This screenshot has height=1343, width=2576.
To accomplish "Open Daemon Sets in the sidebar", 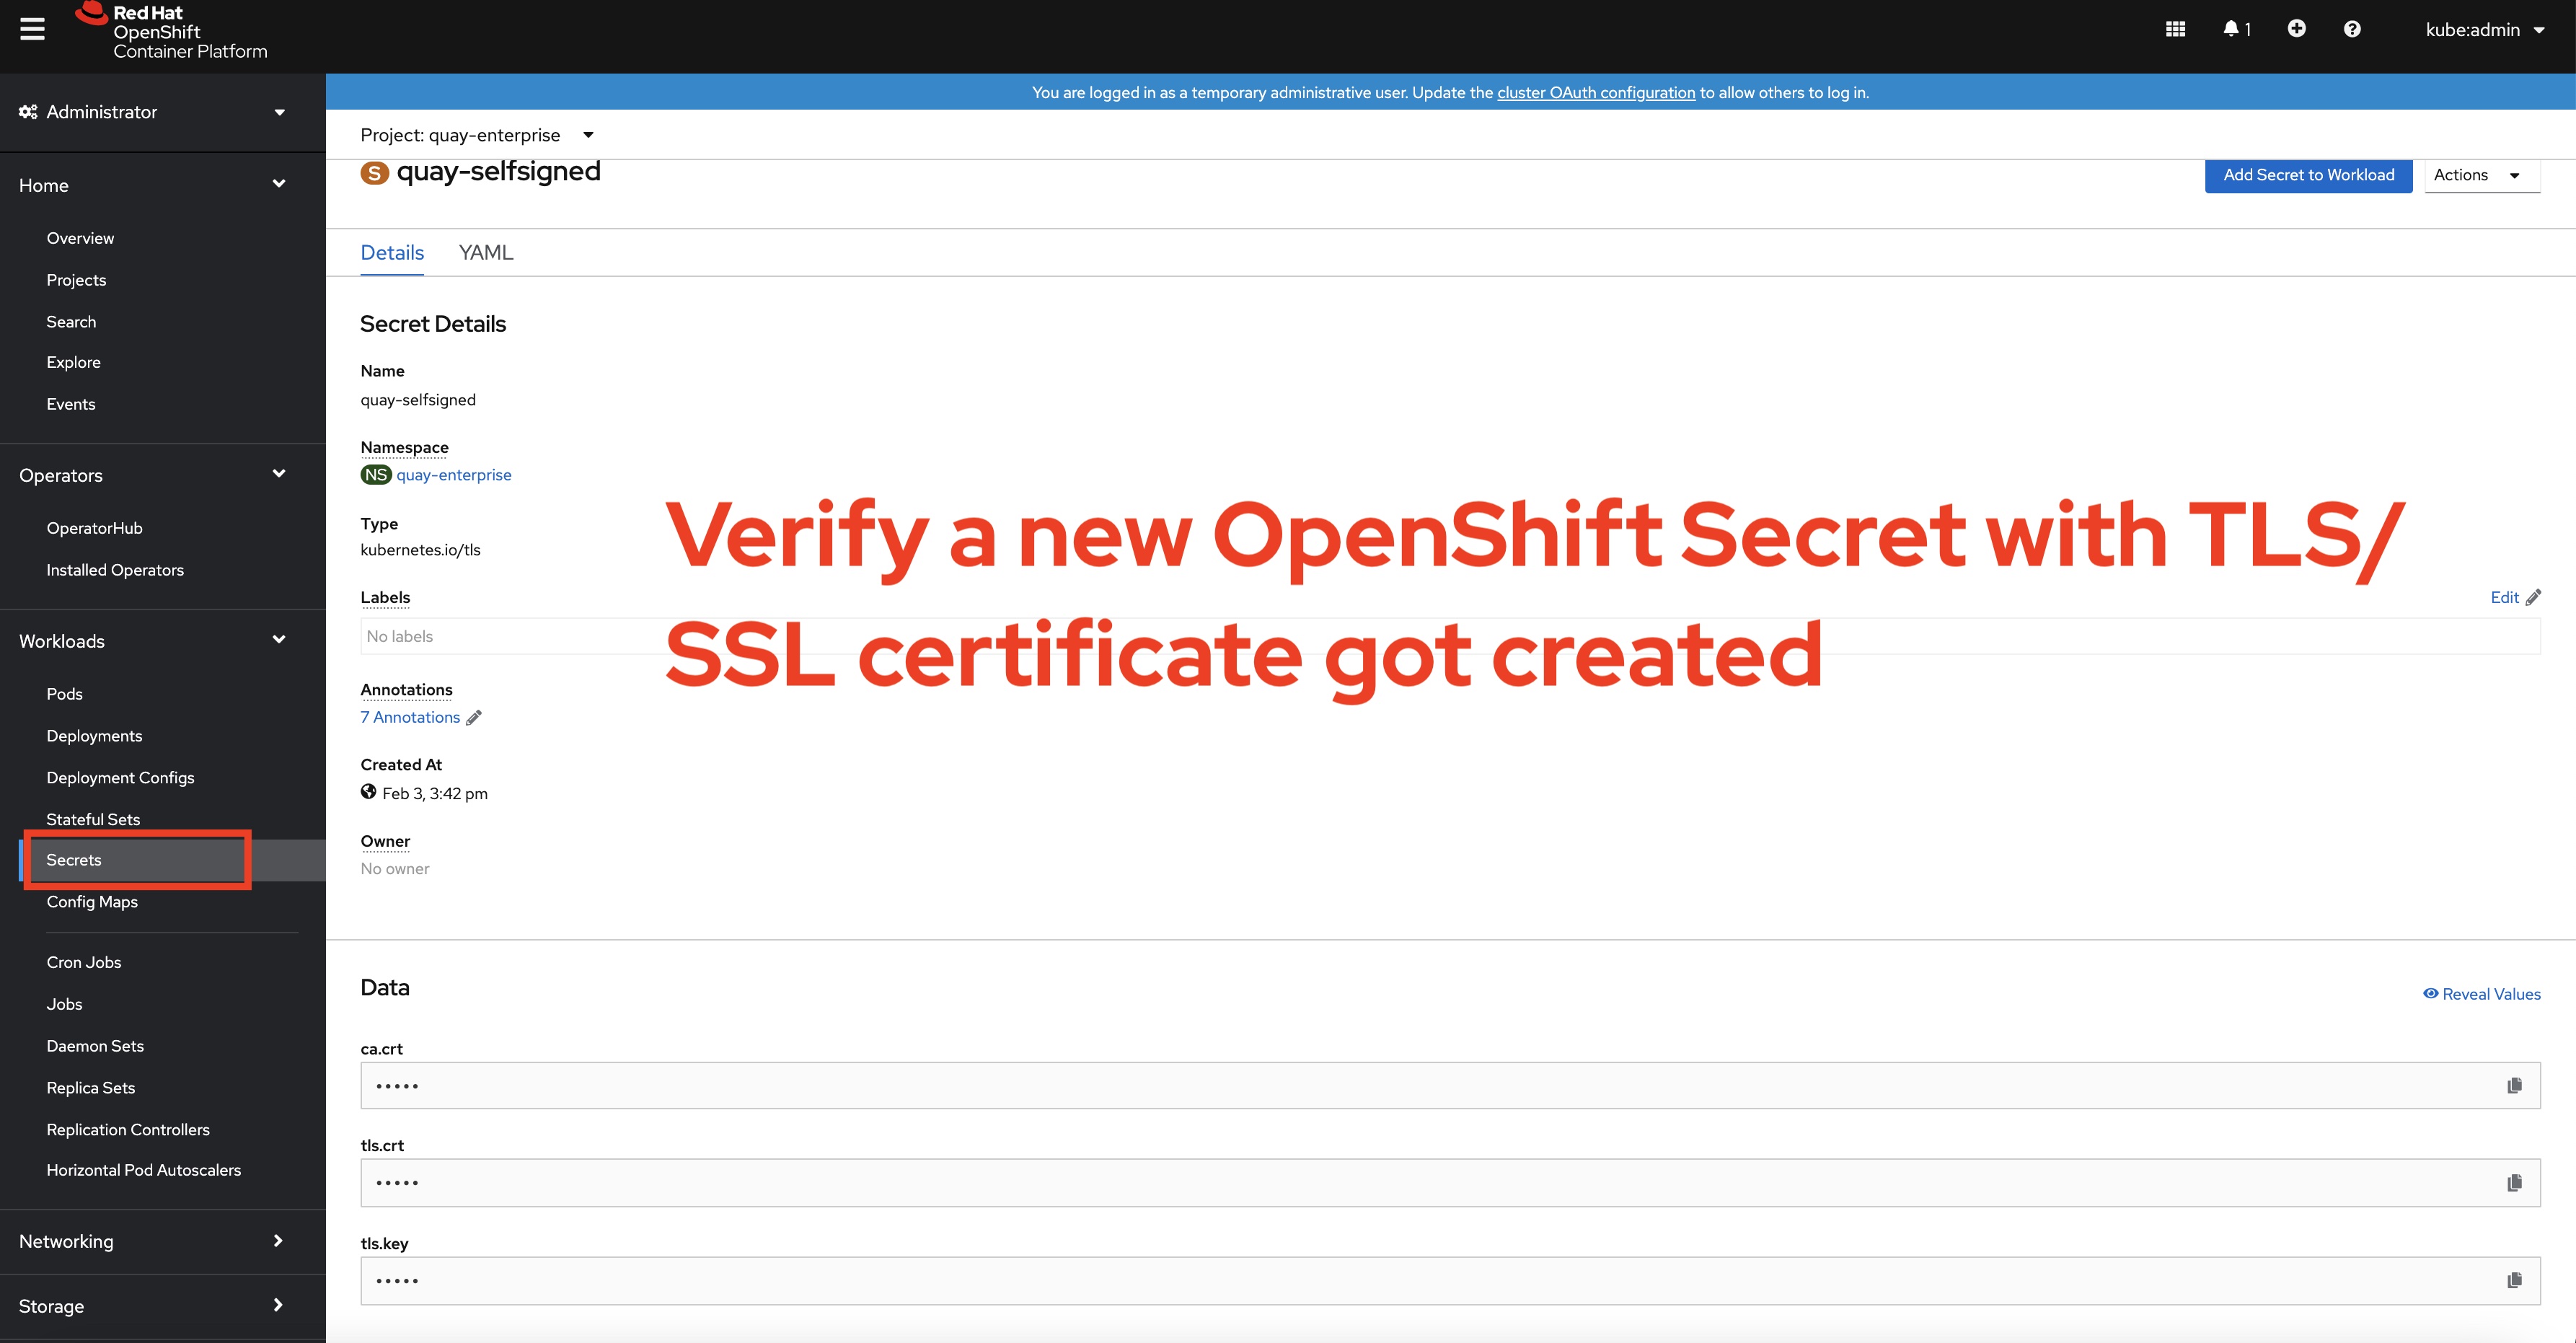I will point(95,1046).
